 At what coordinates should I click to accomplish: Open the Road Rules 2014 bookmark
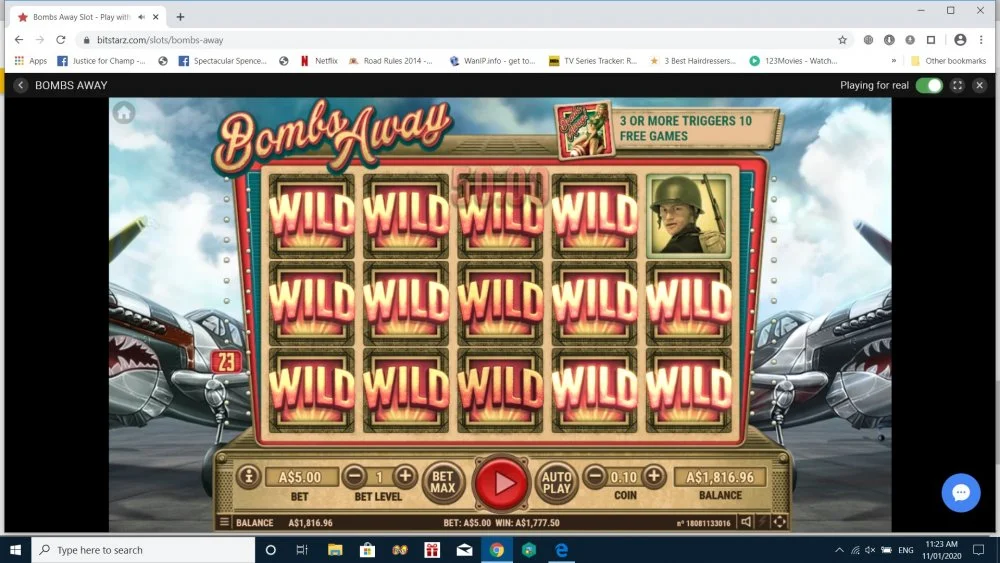tap(390, 61)
